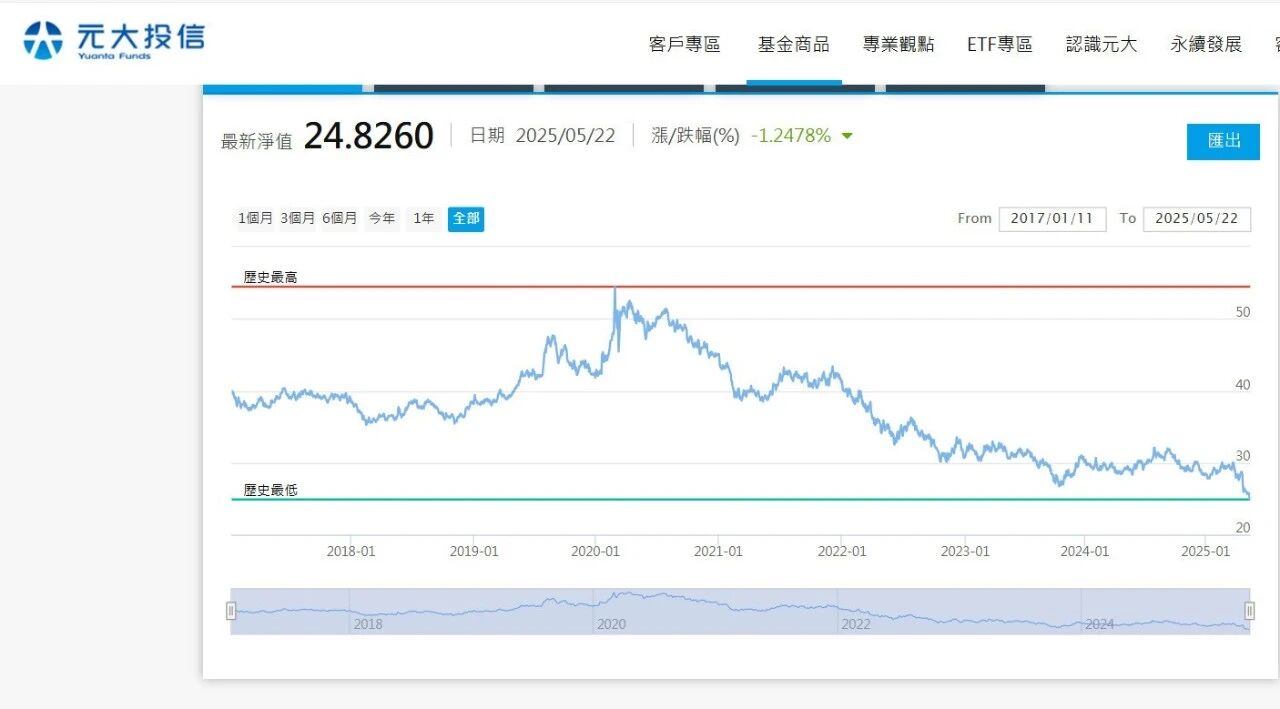Screen dimensions: 1280x709
Task: Select the 1個月 time range
Action: click(x=255, y=218)
